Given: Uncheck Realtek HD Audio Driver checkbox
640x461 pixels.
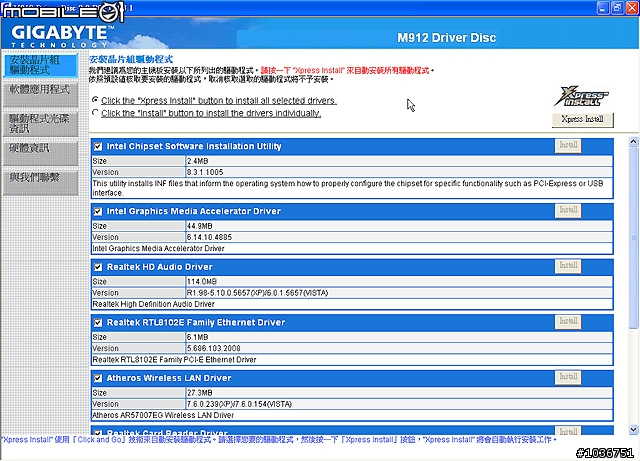Looking at the screenshot, I should click(x=98, y=267).
